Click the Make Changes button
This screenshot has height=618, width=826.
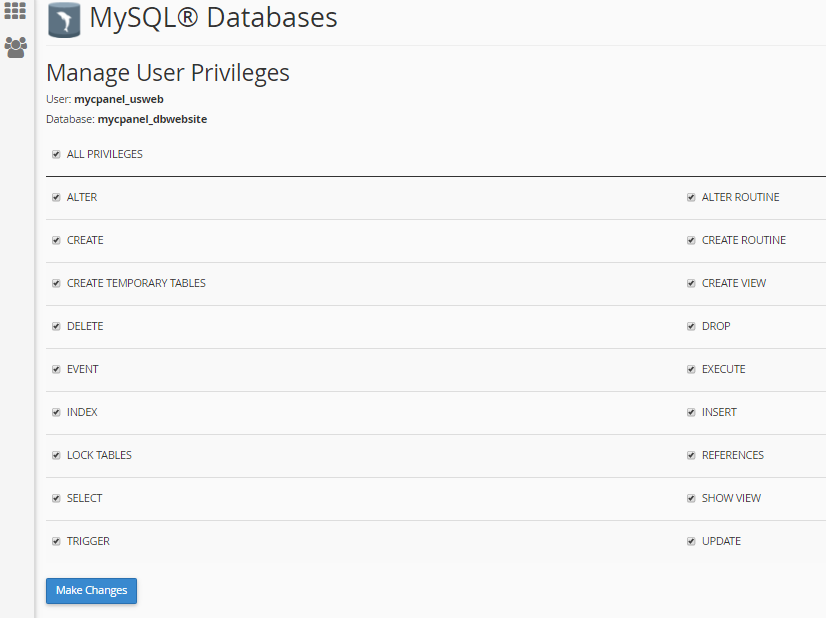pyautogui.click(x=91, y=591)
